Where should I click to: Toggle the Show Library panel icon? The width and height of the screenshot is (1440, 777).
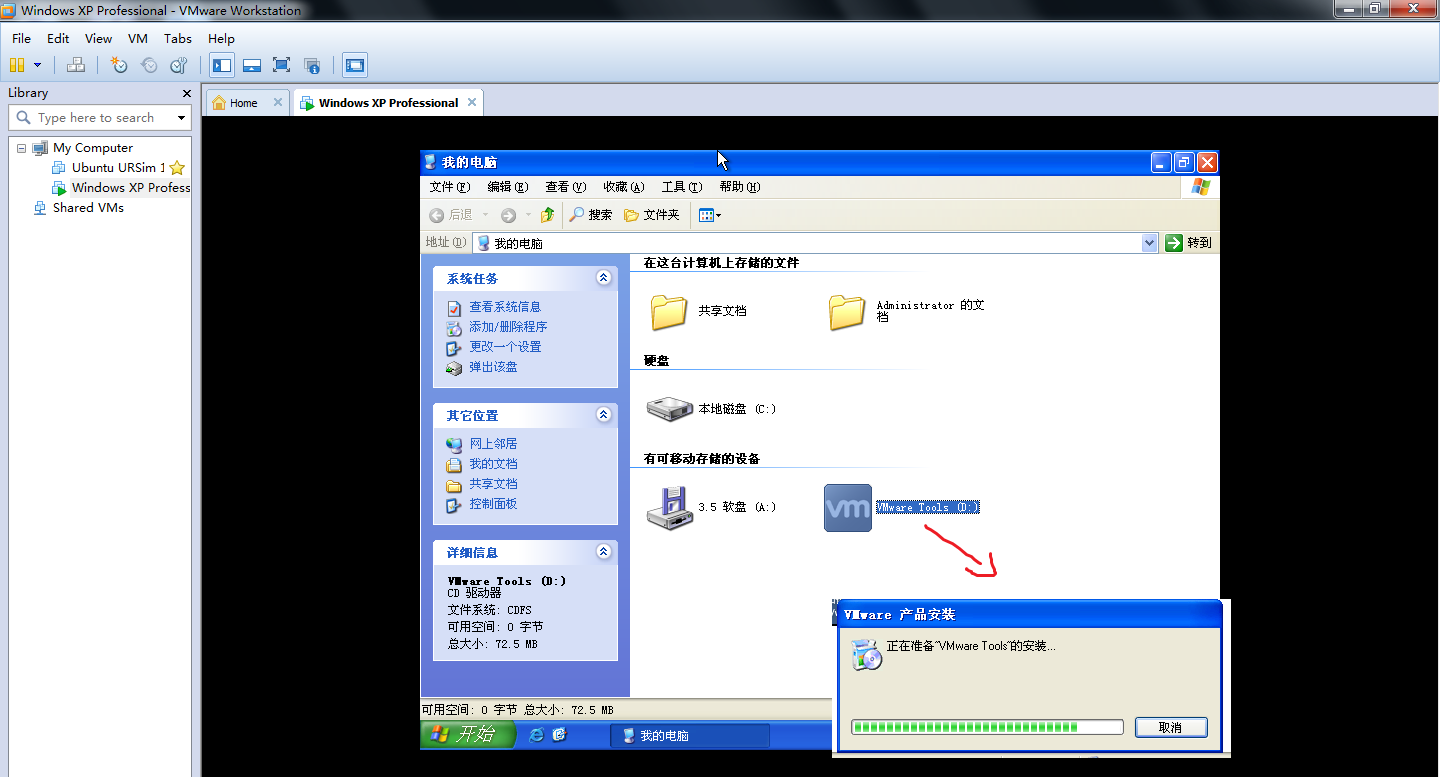(x=222, y=65)
